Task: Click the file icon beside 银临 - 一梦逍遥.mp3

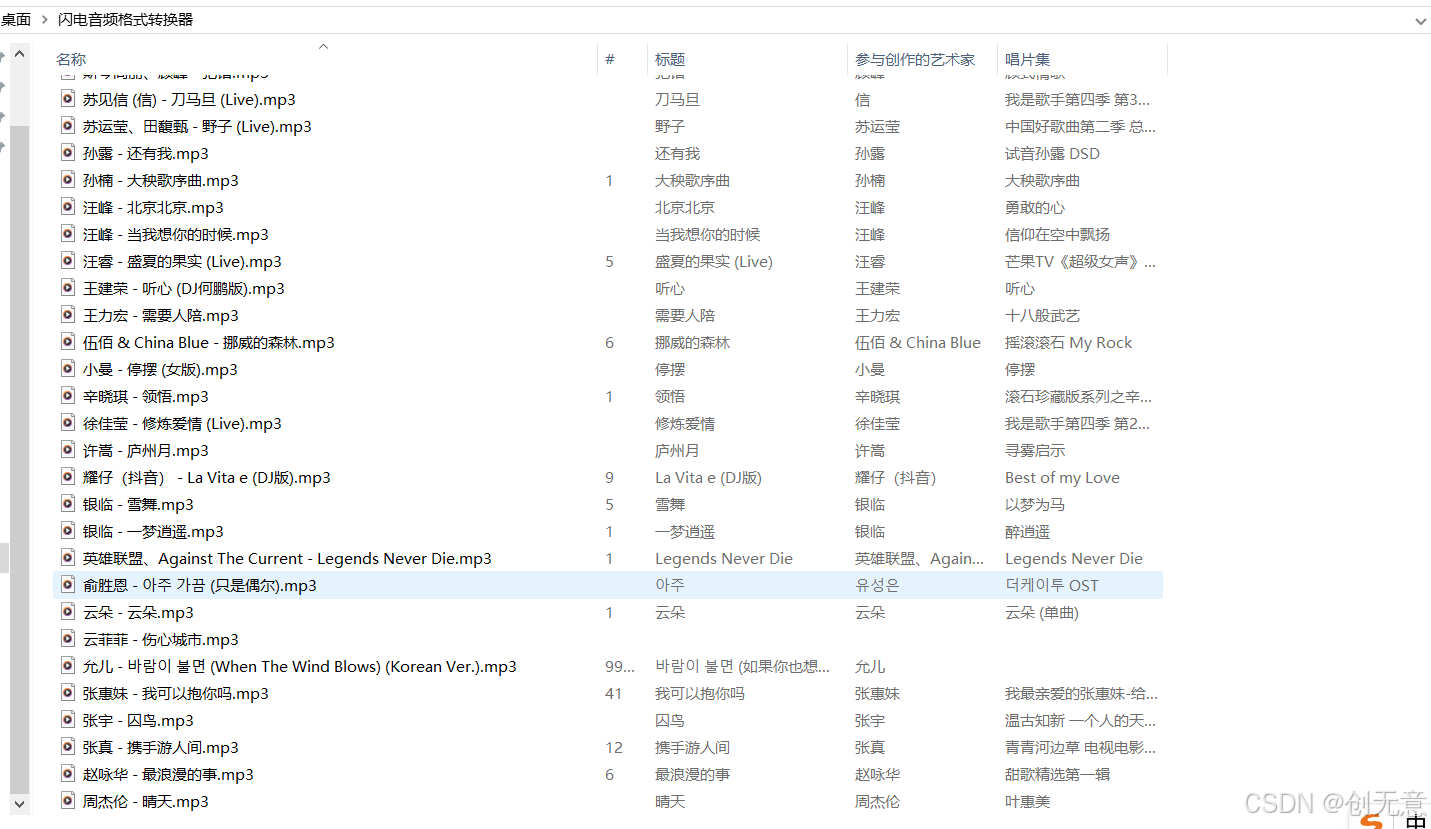Action: point(68,531)
